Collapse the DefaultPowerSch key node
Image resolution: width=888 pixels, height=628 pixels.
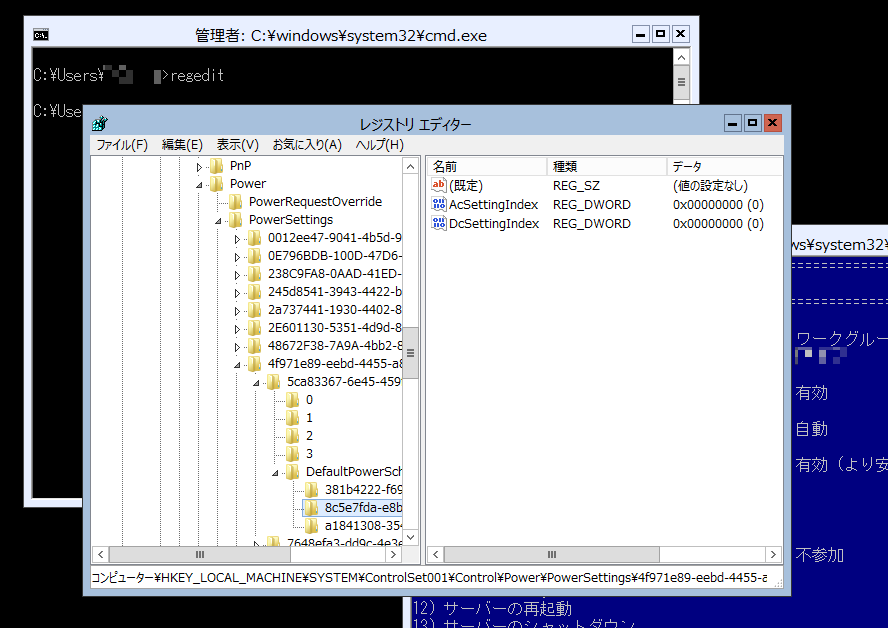(275, 473)
